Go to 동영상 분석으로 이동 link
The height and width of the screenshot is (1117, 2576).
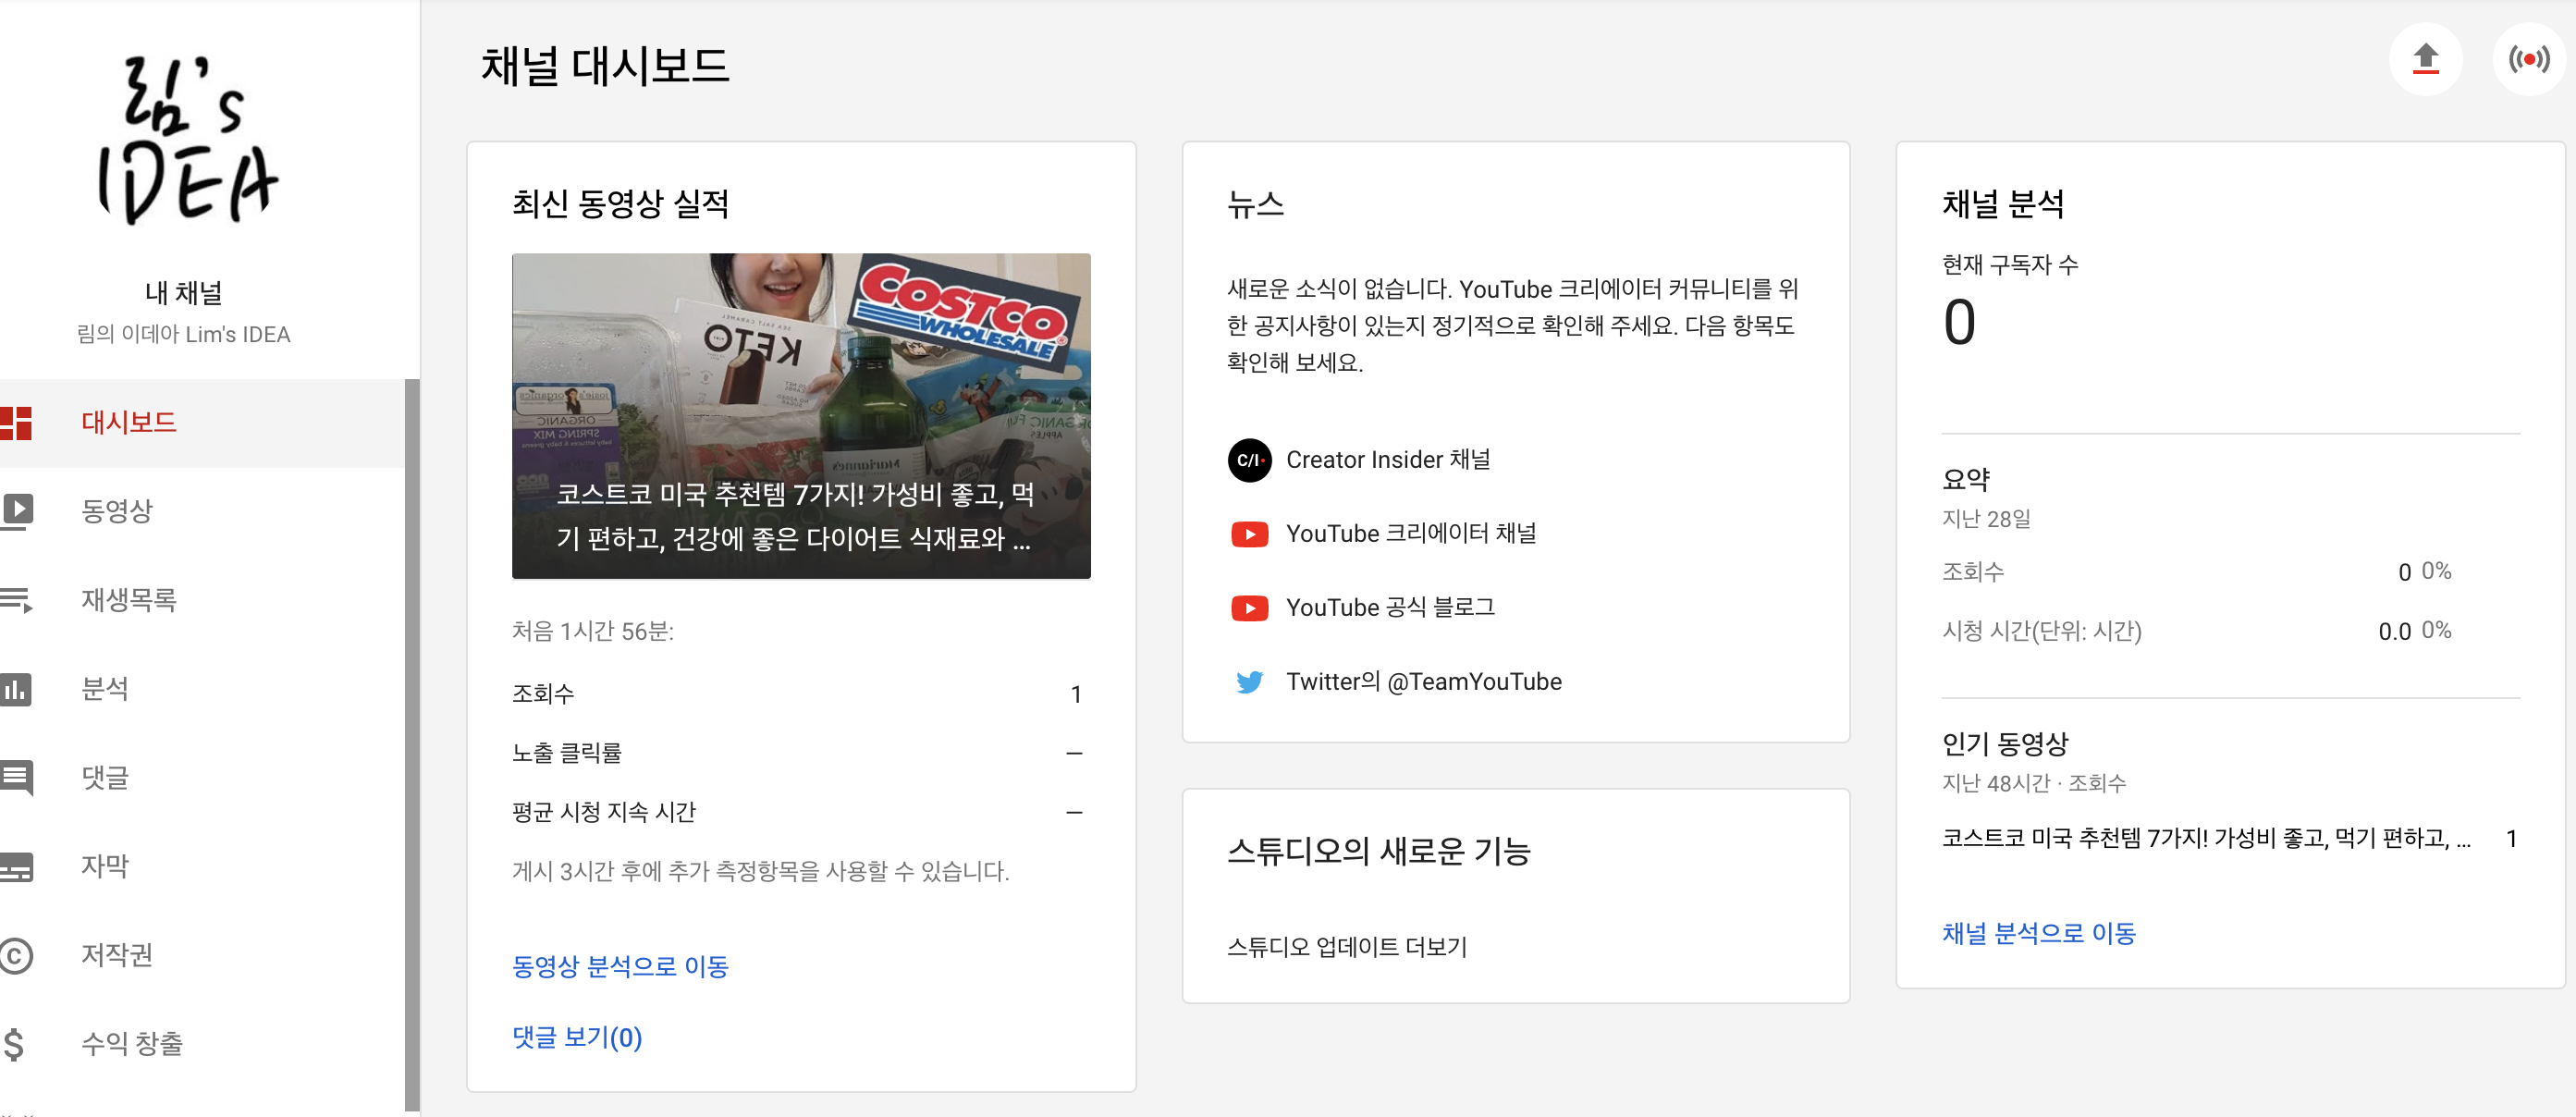tap(619, 967)
